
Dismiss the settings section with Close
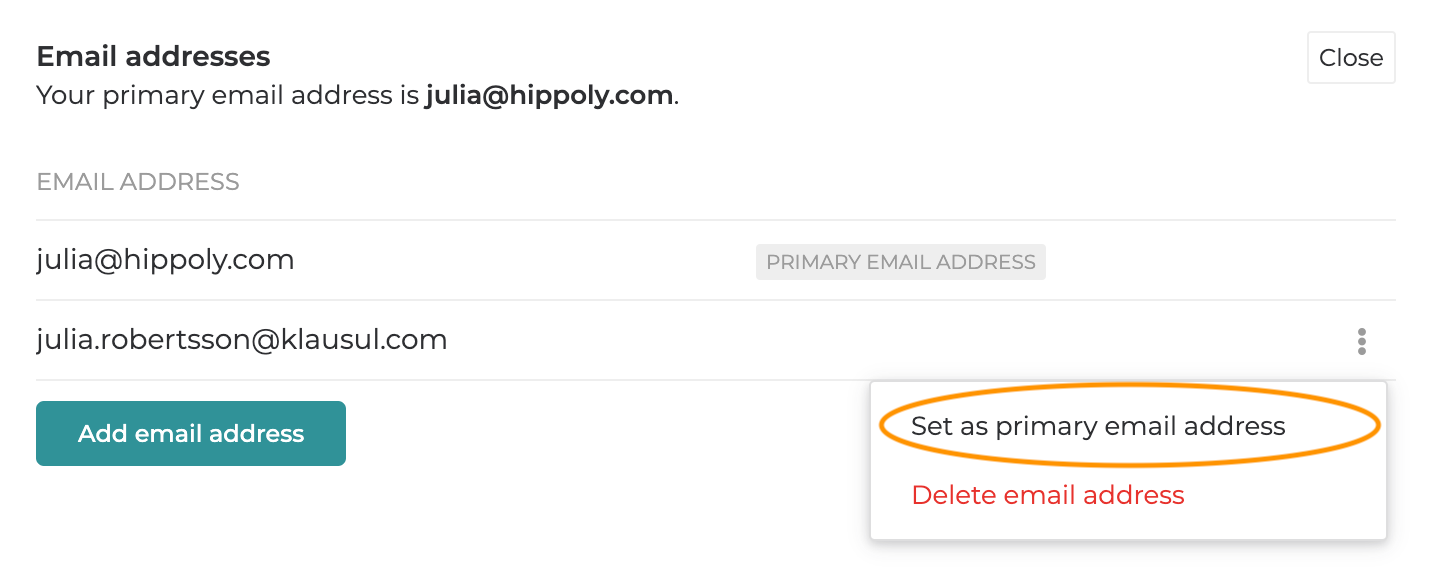click(x=1350, y=58)
